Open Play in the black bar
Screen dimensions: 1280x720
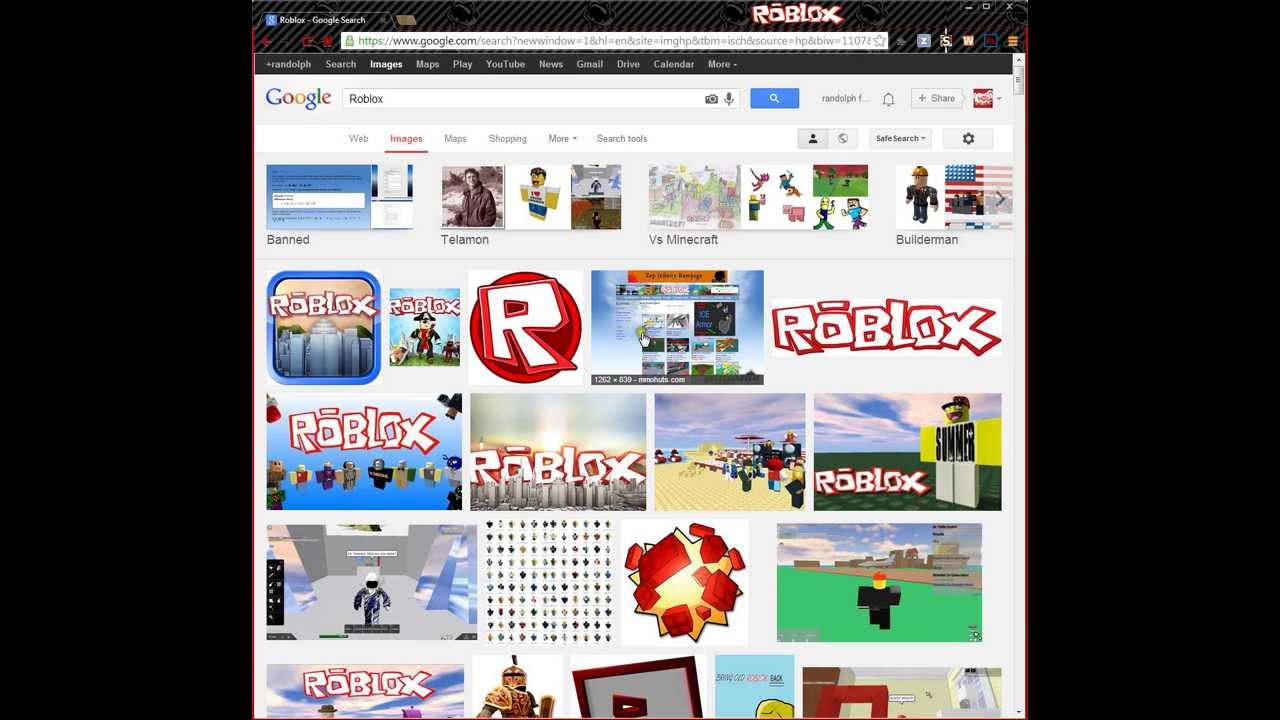click(x=462, y=64)
